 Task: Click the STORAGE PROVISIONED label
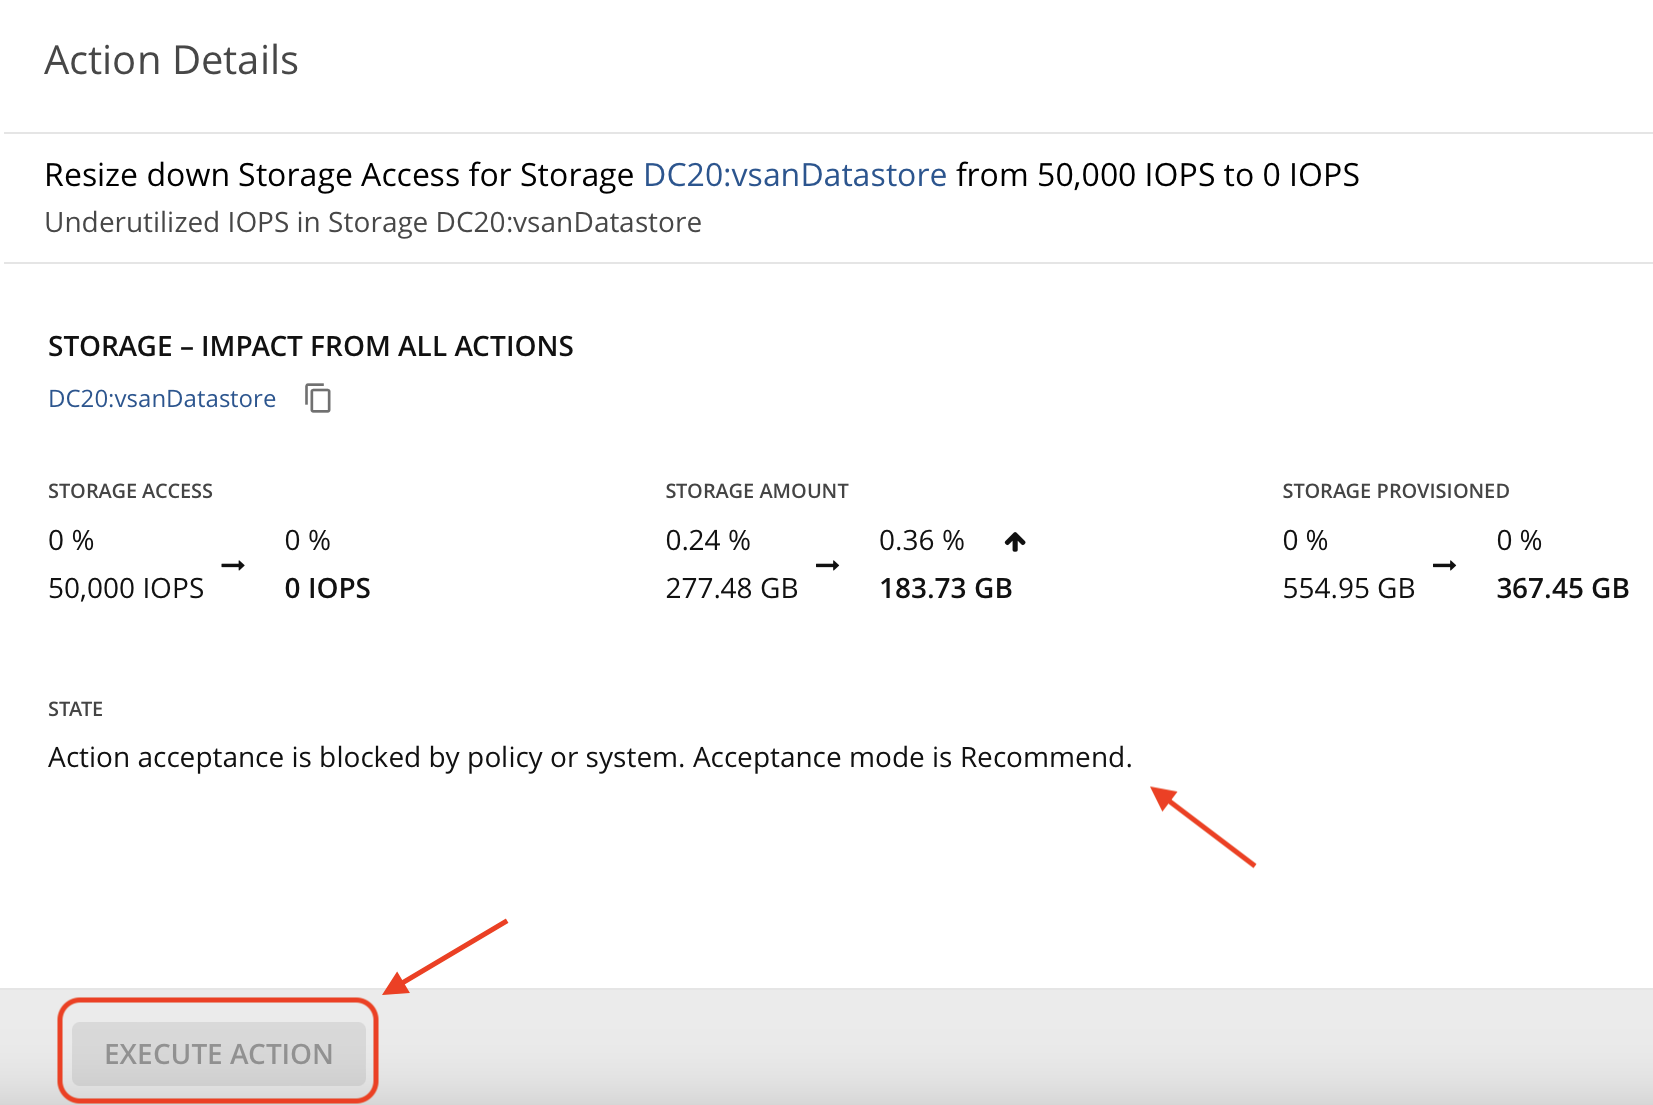tap(1396, 491)
